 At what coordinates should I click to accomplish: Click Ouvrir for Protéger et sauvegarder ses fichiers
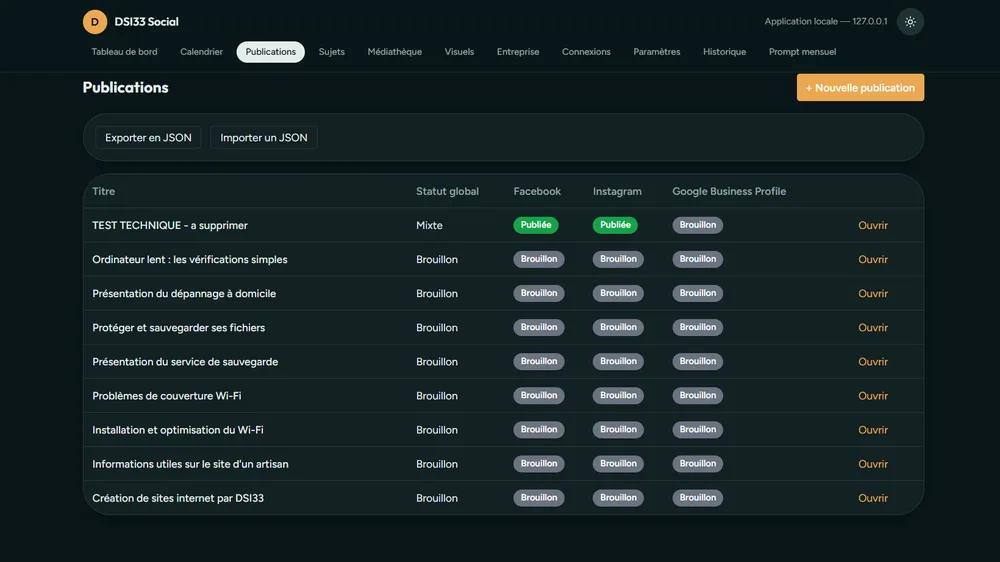coord(872,328)
